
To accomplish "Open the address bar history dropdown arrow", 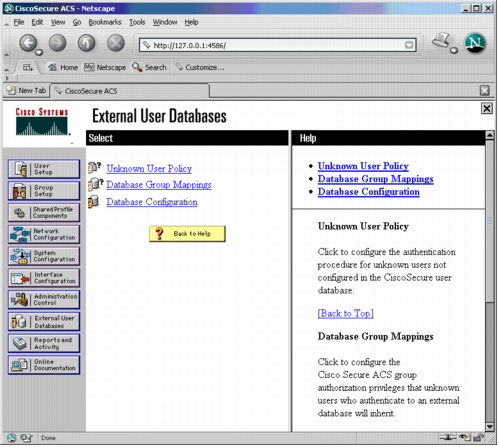I will (x=409, y=45).
